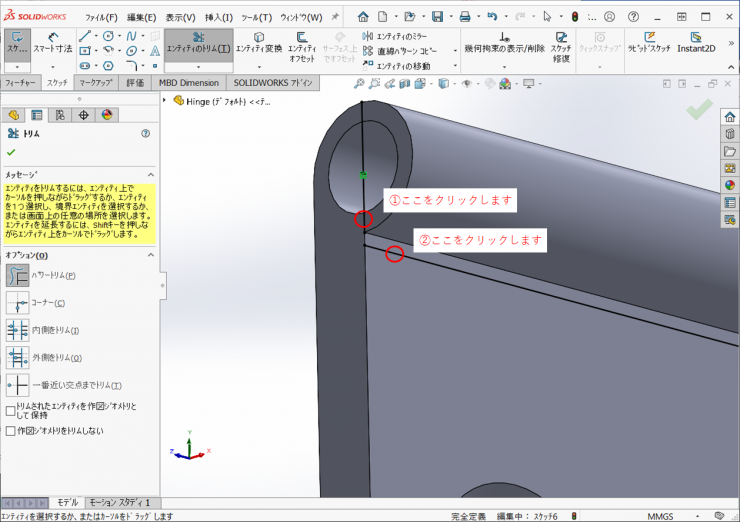Select Trim Inside (内側をトリム) option
Image resolution: width=740 pixels, height=522 pixels.
(x=18, y=330)
